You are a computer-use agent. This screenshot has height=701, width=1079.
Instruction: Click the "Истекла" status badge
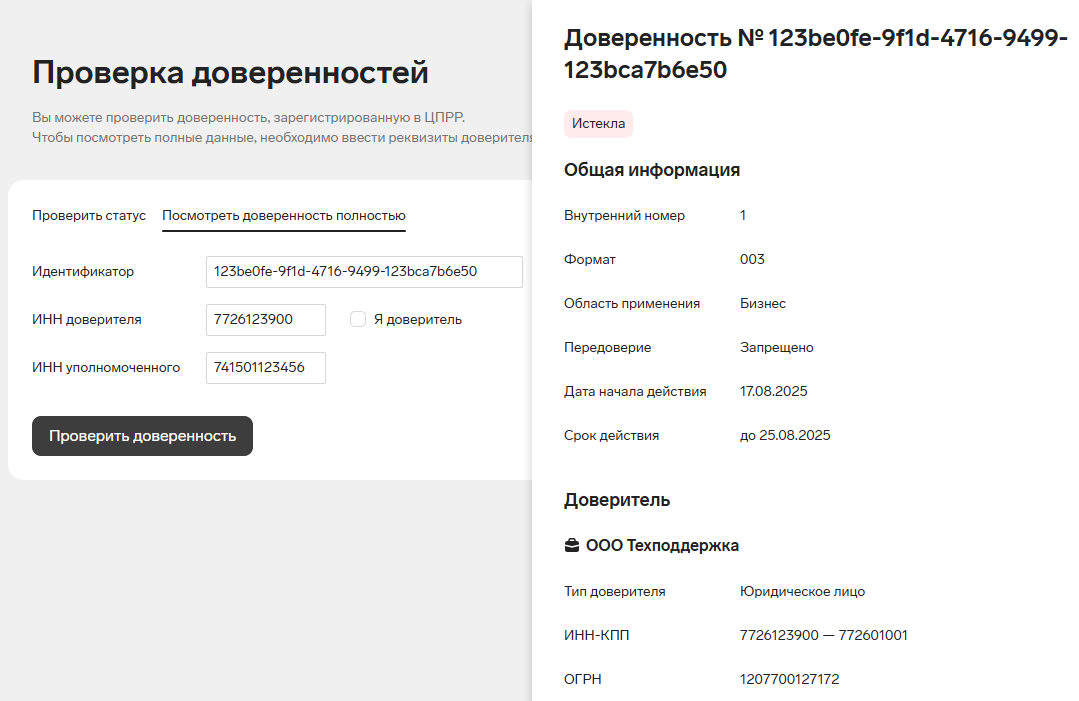pos(598,123)
